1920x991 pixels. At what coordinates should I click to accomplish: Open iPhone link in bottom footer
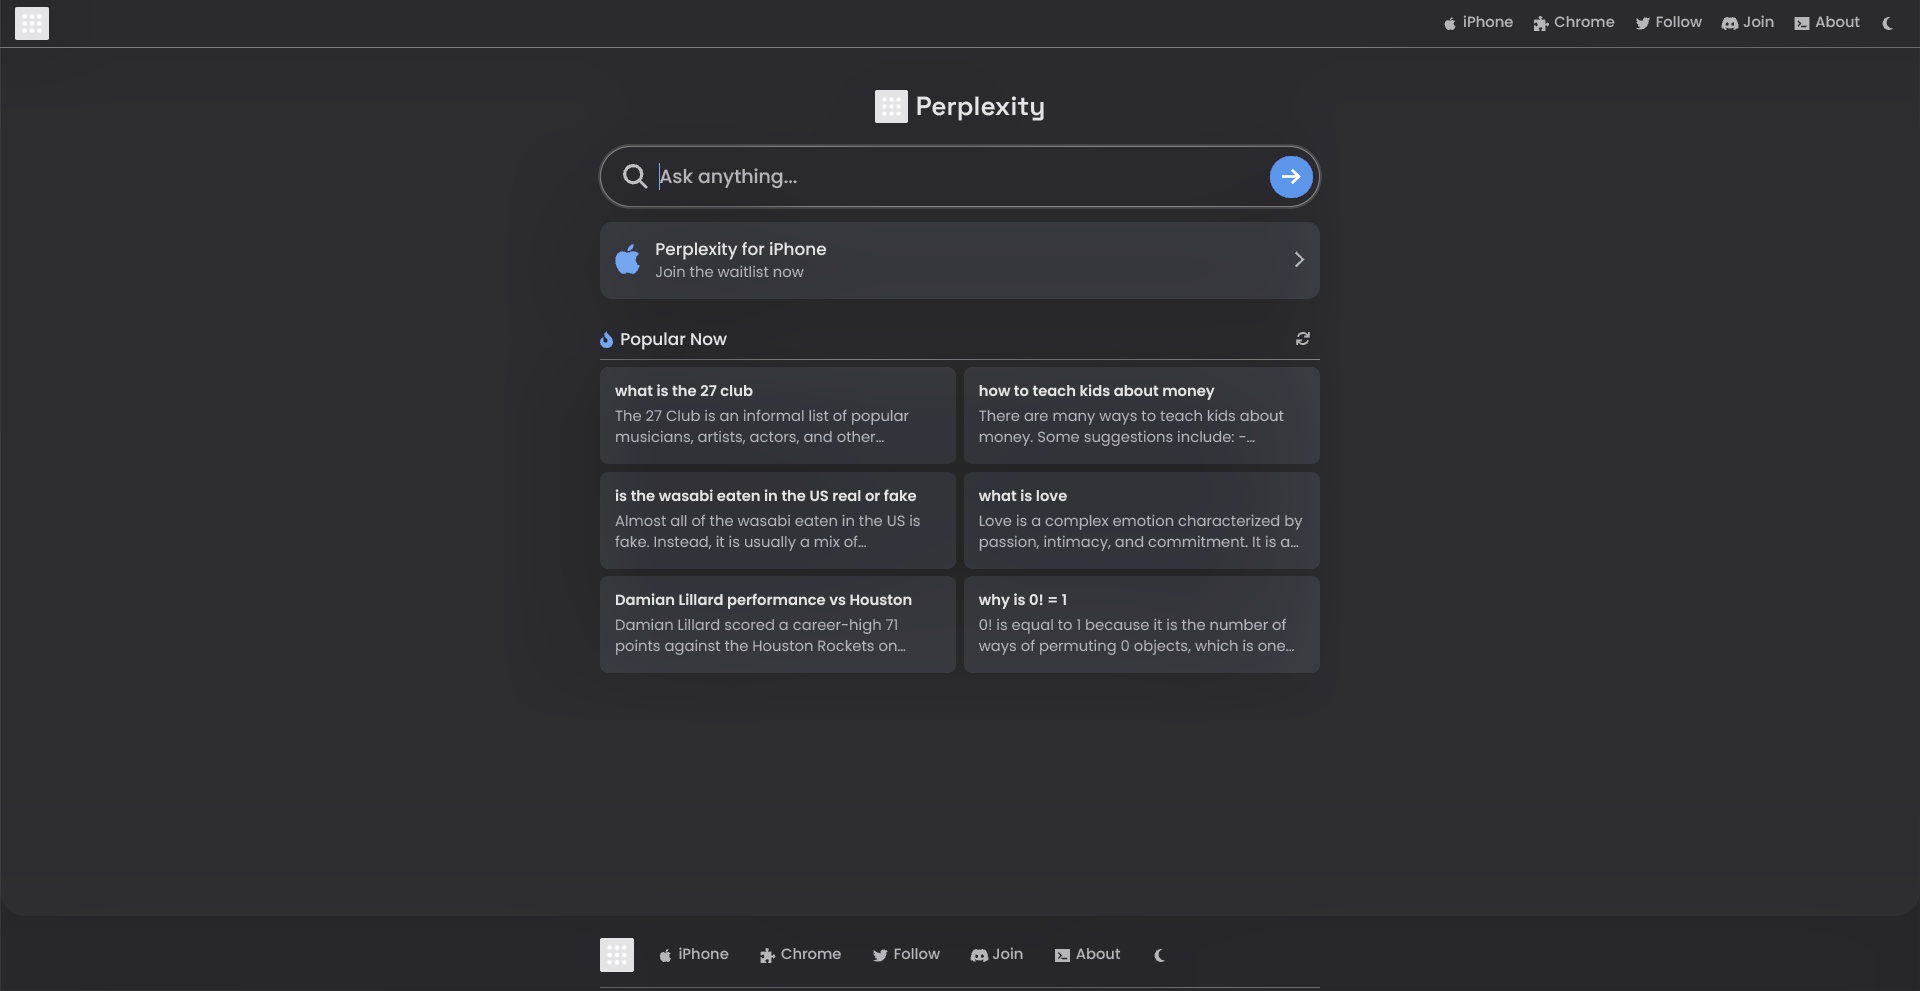tap(694, 955)
